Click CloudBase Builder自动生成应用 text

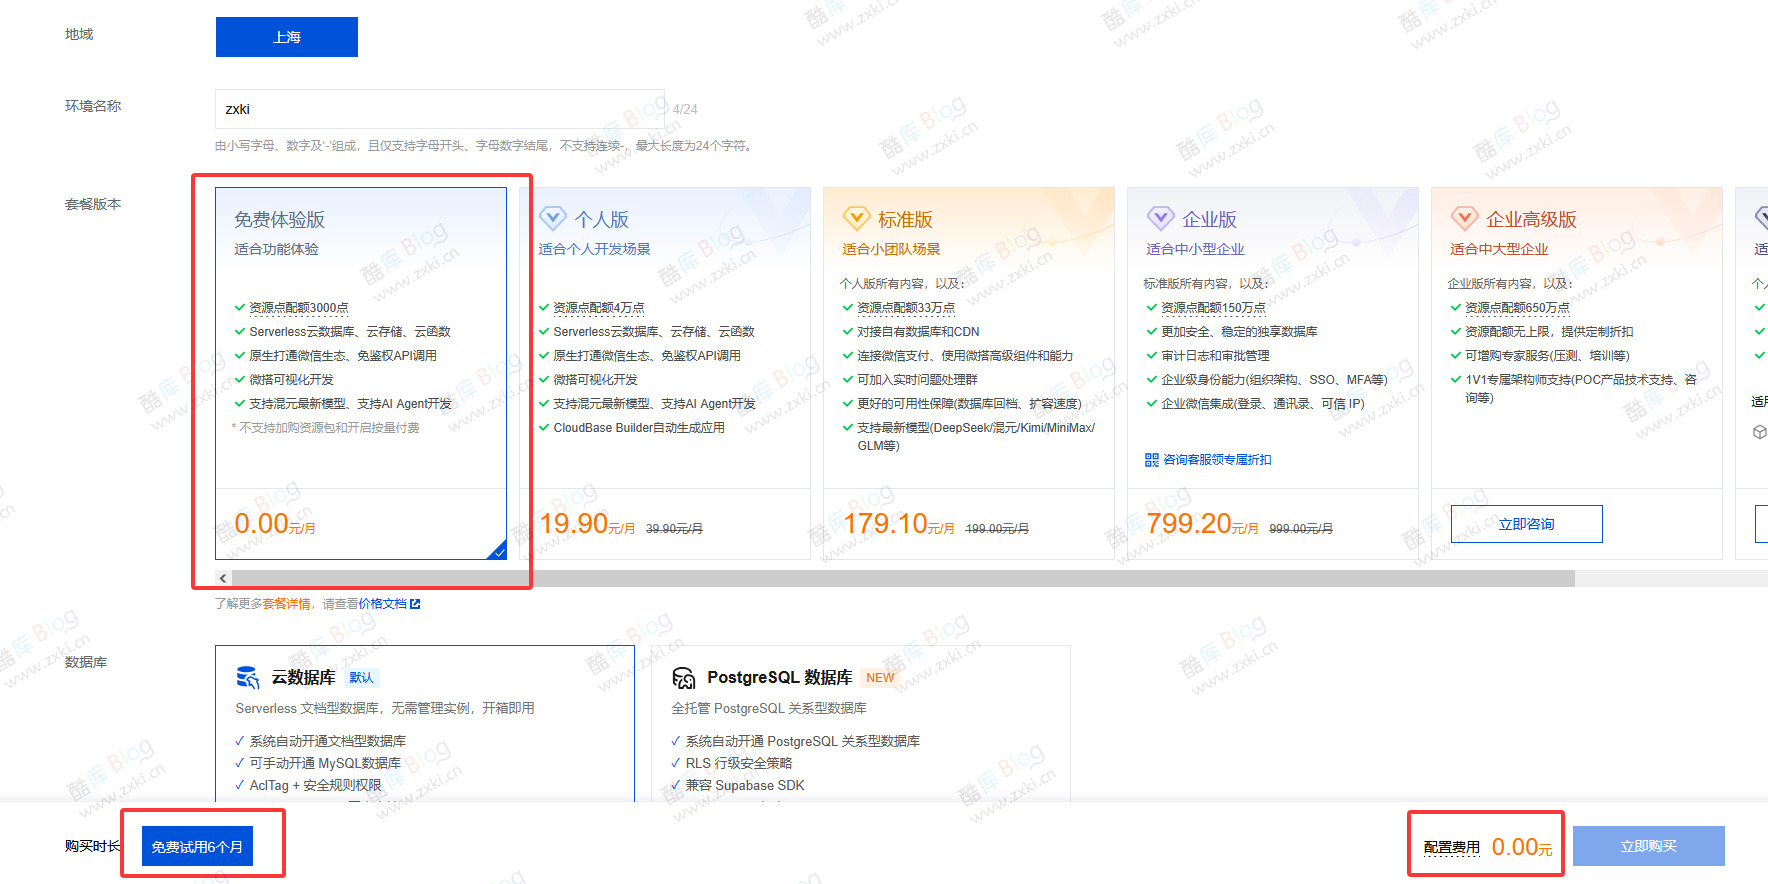[x=639, y=428]
